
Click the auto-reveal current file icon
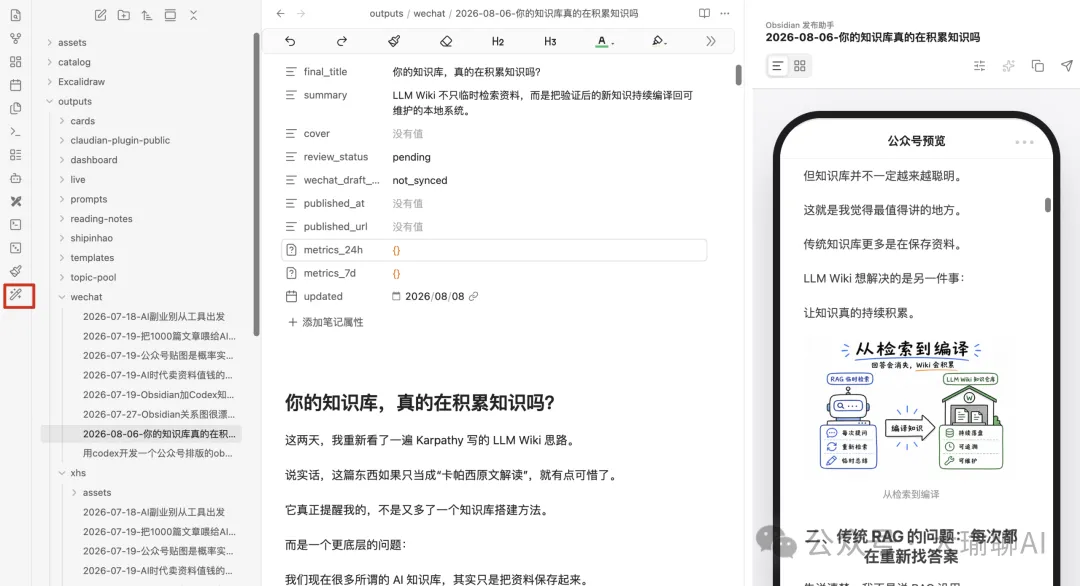click(x=170, y=15)
